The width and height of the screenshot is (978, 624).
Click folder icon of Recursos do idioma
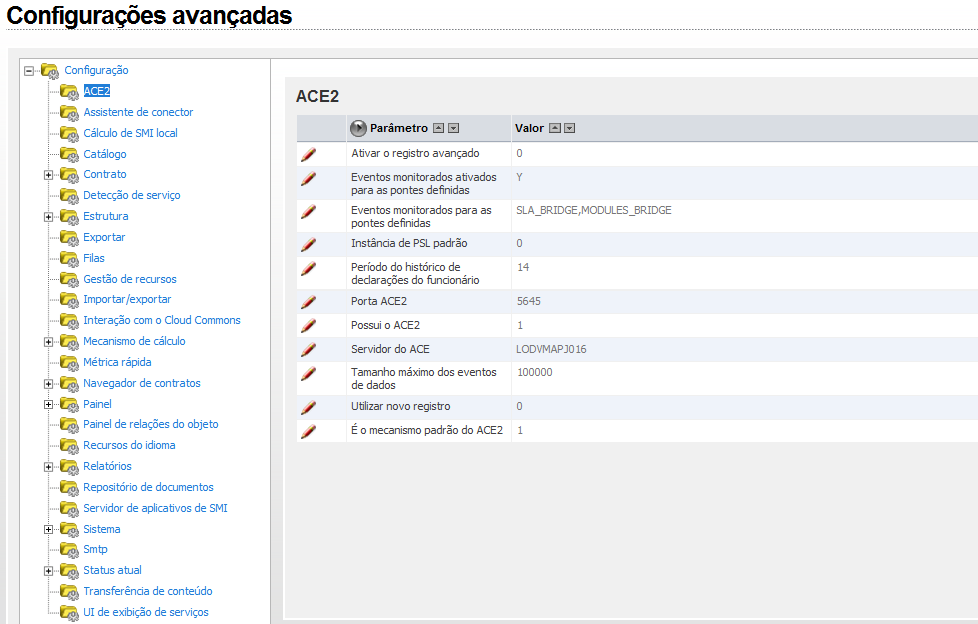tap(69, 446)
